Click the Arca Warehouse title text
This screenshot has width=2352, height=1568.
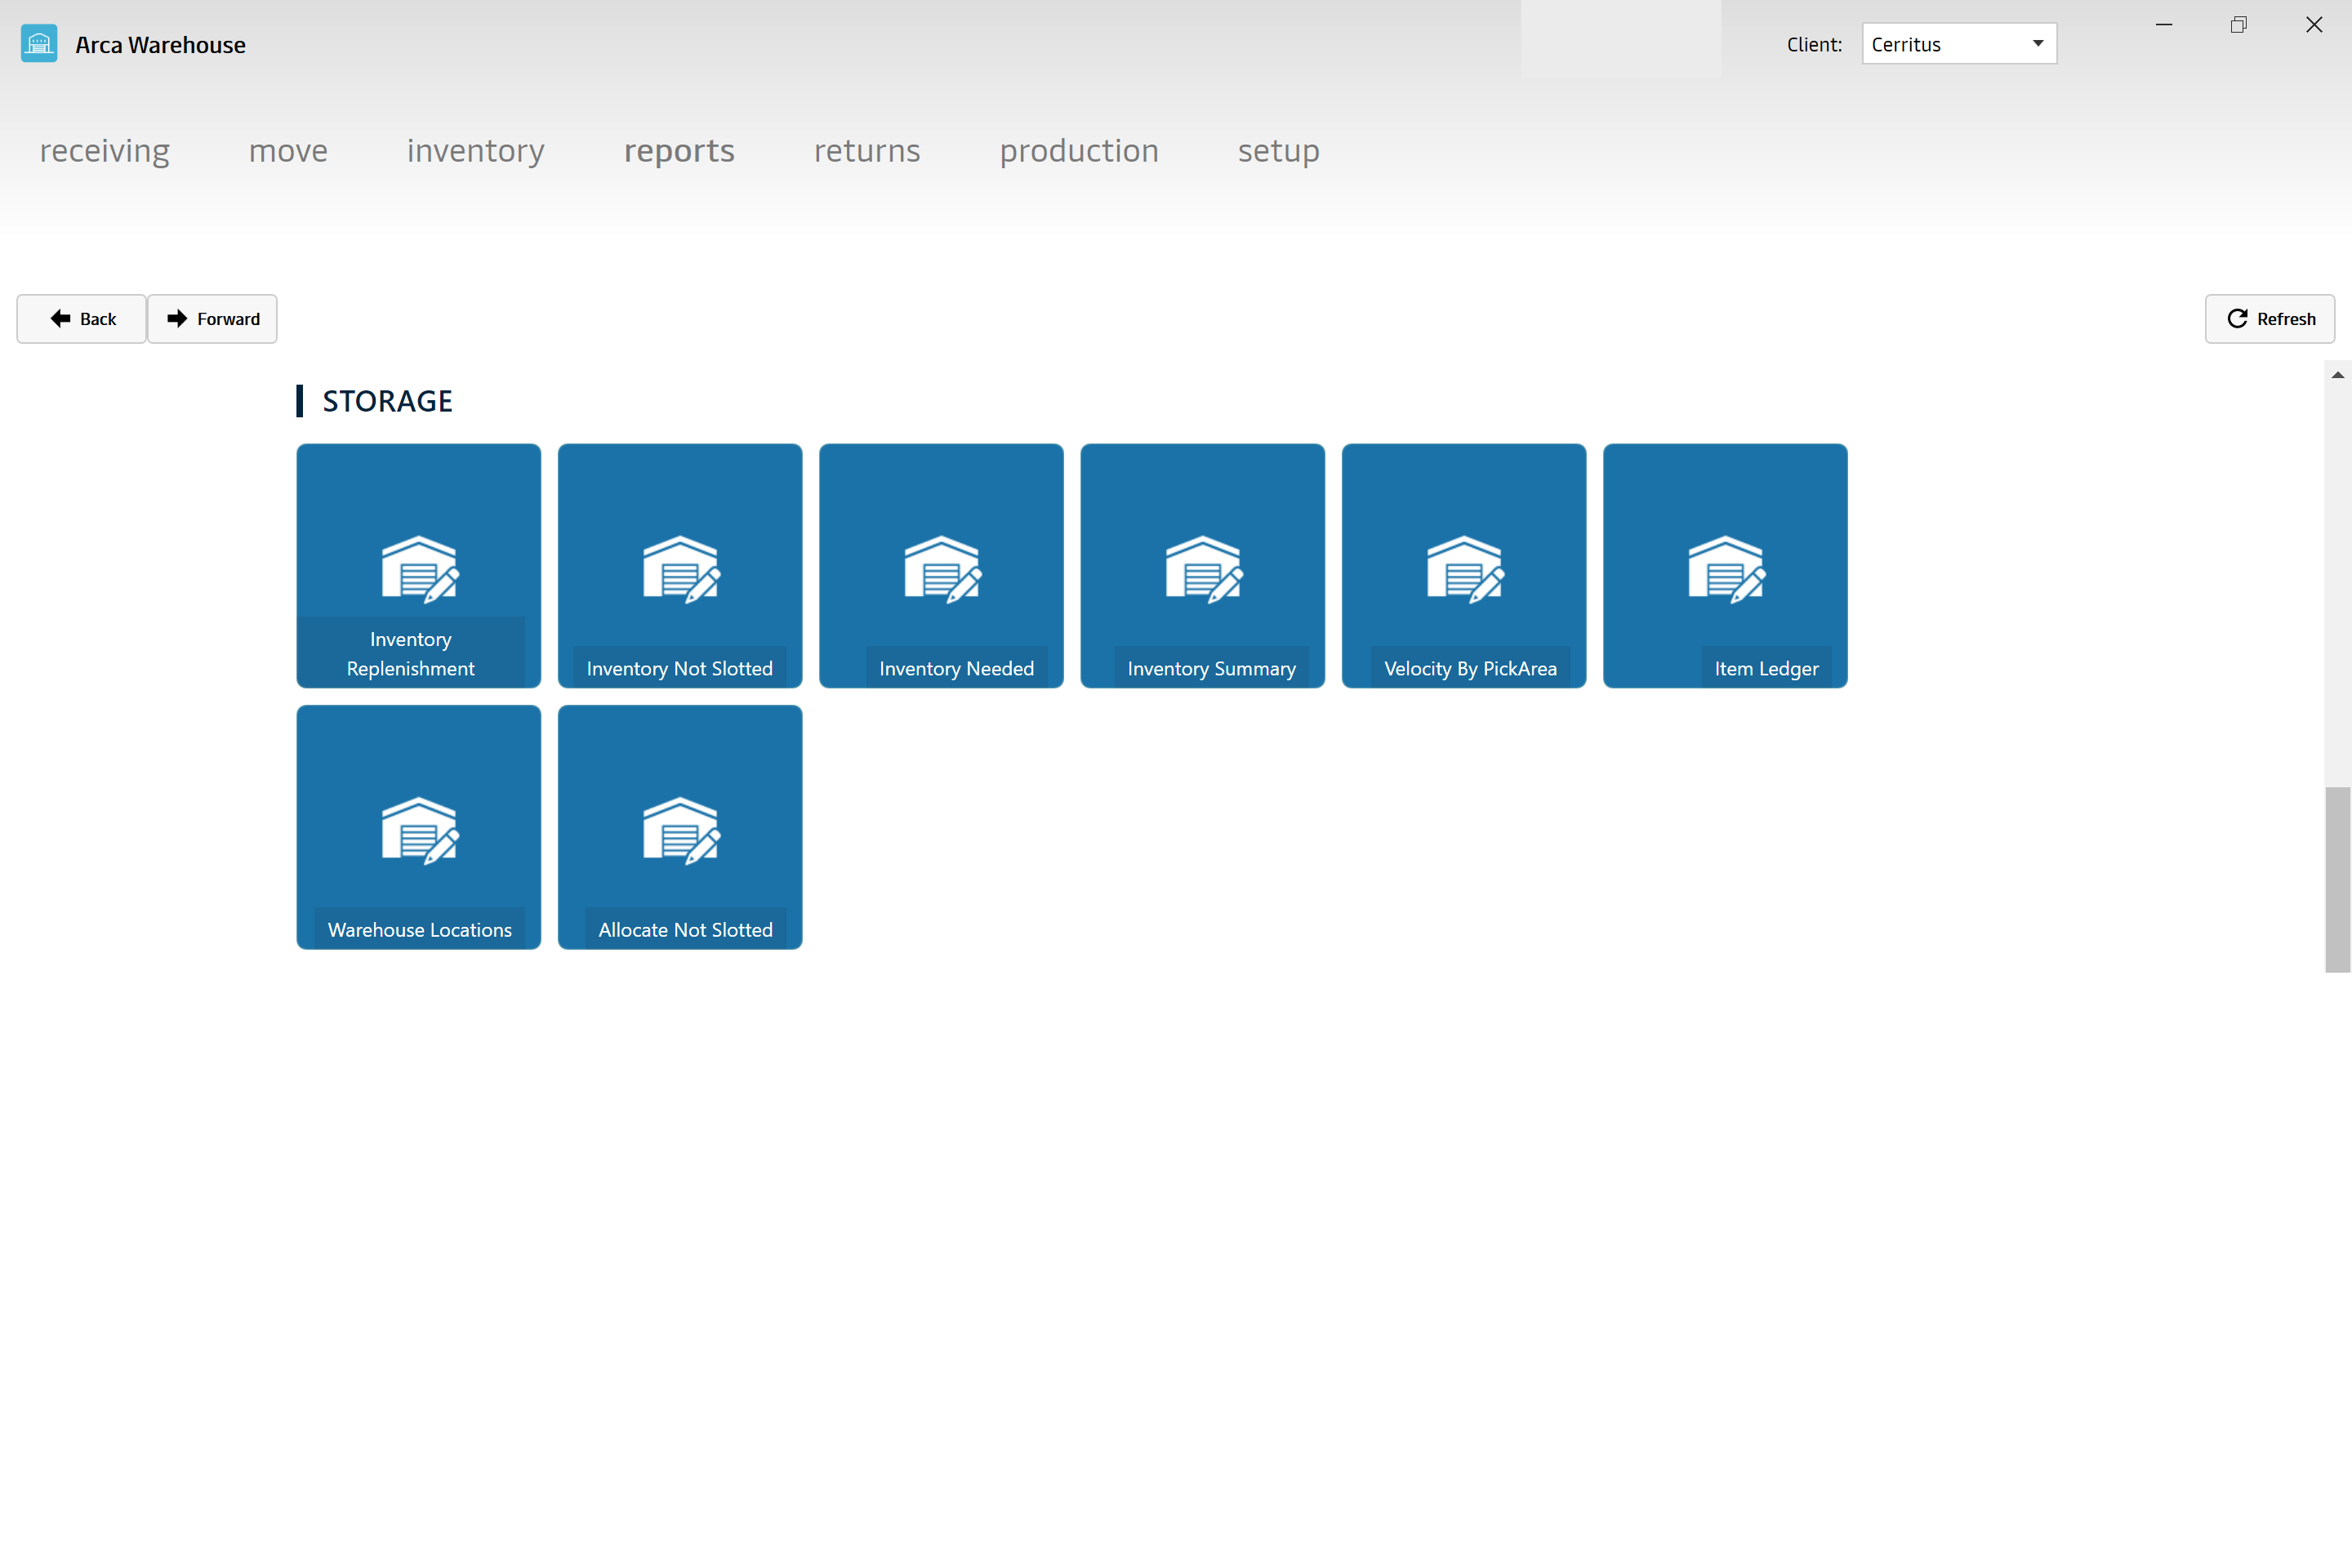pyautogui.click(x=160, y=45)
